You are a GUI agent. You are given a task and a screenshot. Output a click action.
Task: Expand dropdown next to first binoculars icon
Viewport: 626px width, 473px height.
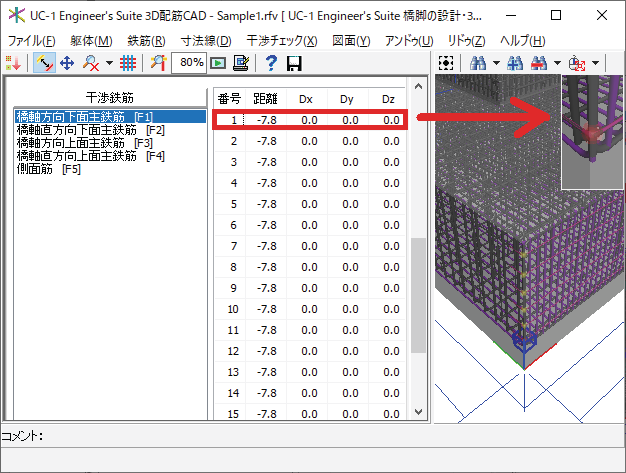click(x=495, y=63)
